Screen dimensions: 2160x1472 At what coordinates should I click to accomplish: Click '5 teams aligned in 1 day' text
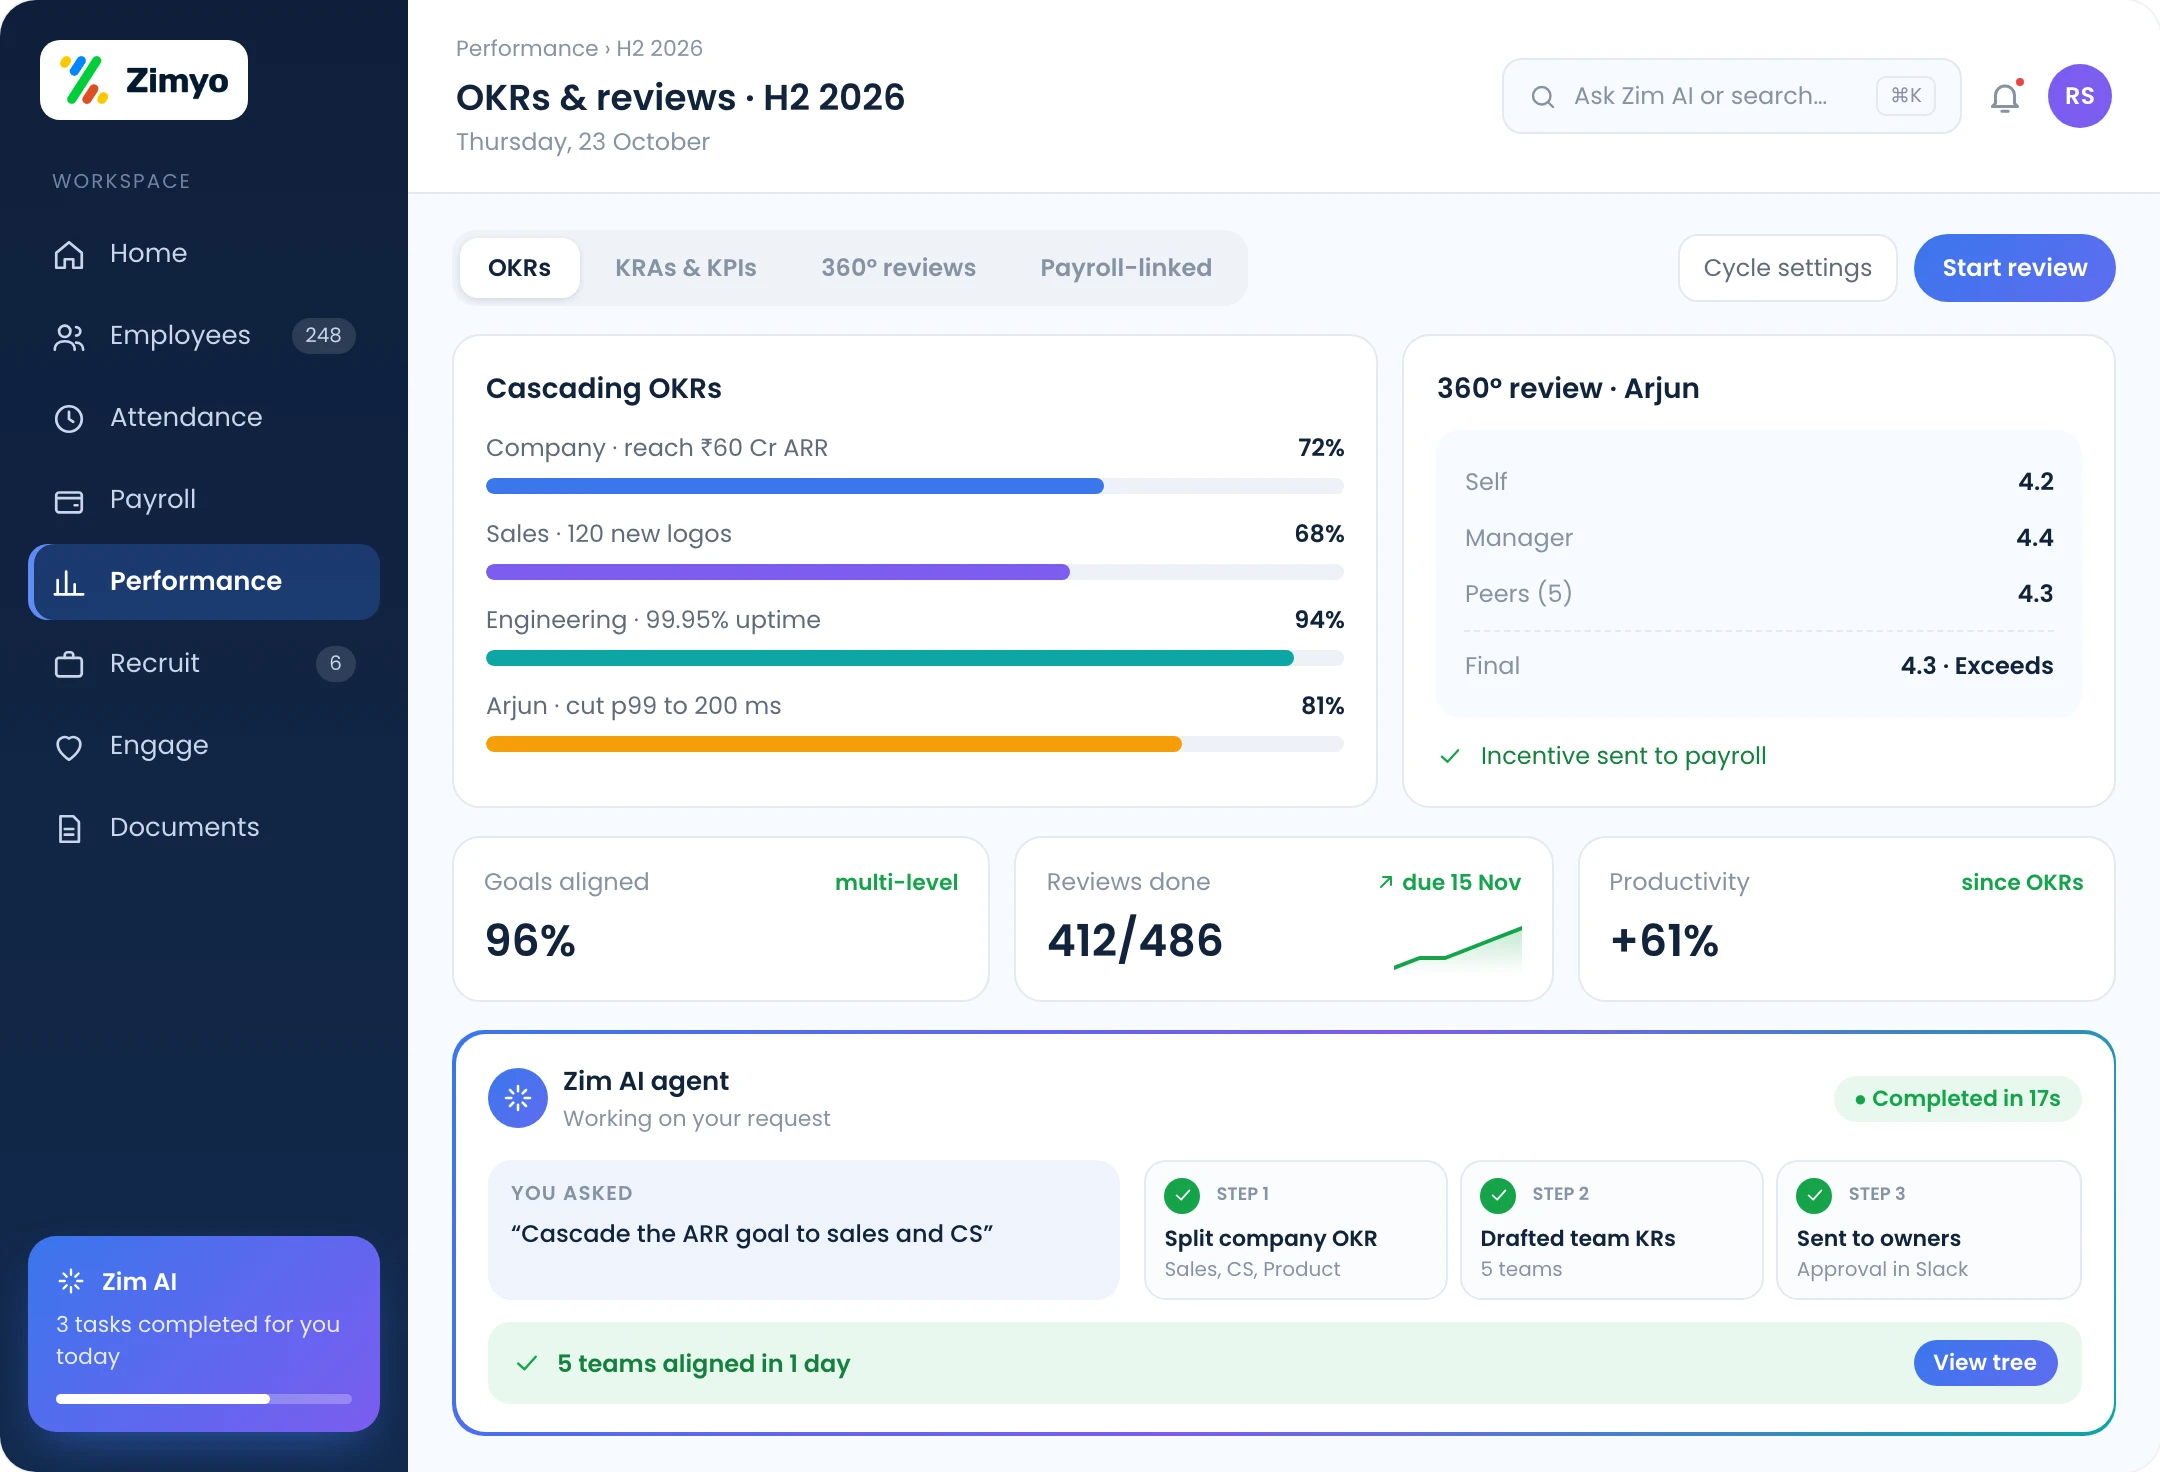tap(704, 1364)
